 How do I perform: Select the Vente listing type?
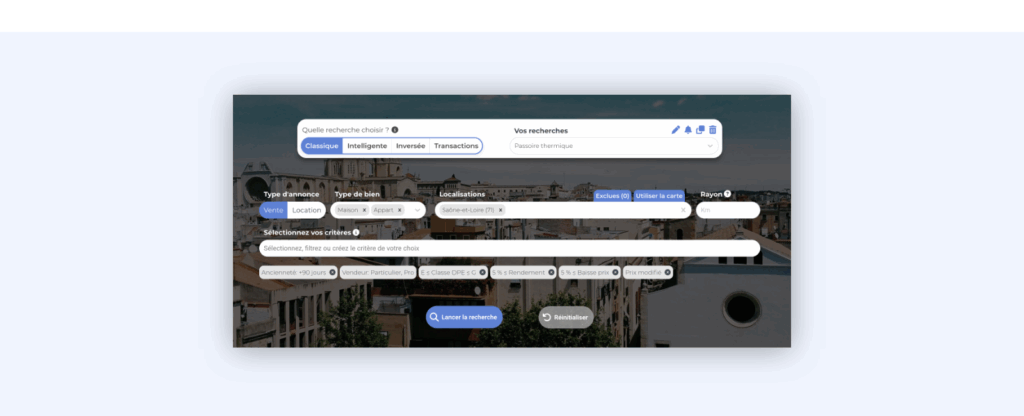(273, 210)
